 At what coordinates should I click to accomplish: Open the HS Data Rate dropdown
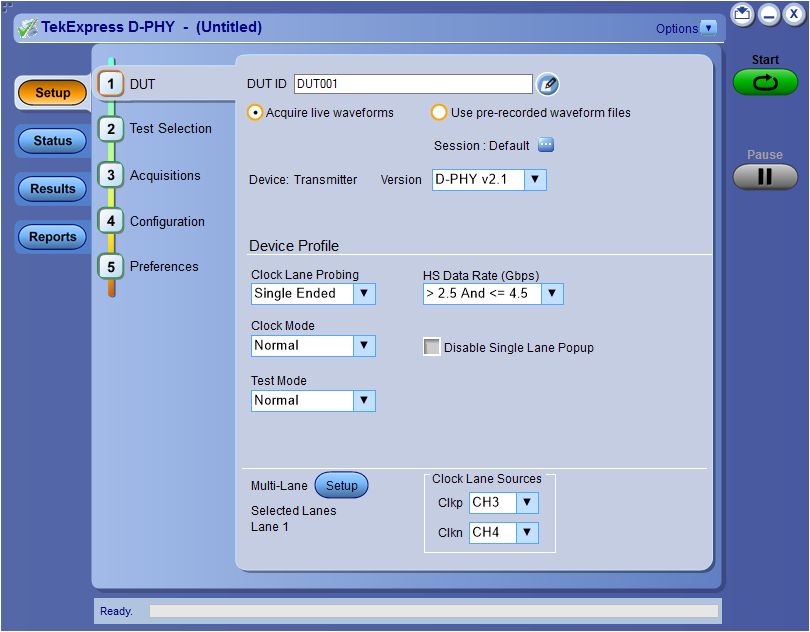click(x=553, y=293)
